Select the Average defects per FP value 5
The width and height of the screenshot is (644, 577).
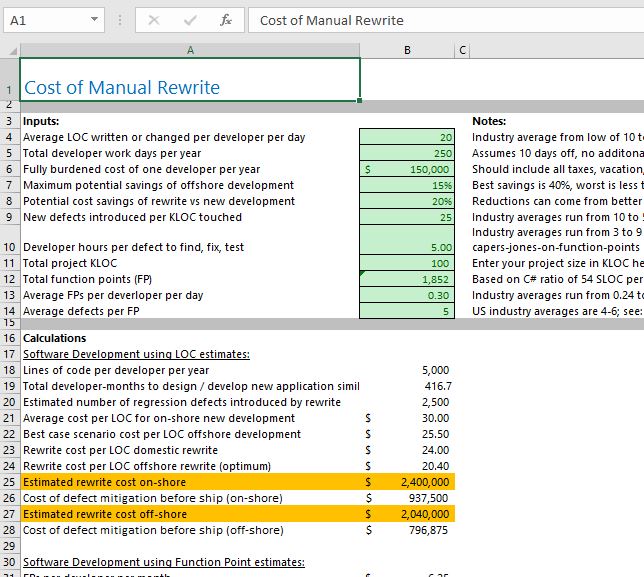[x=407, y=311]
